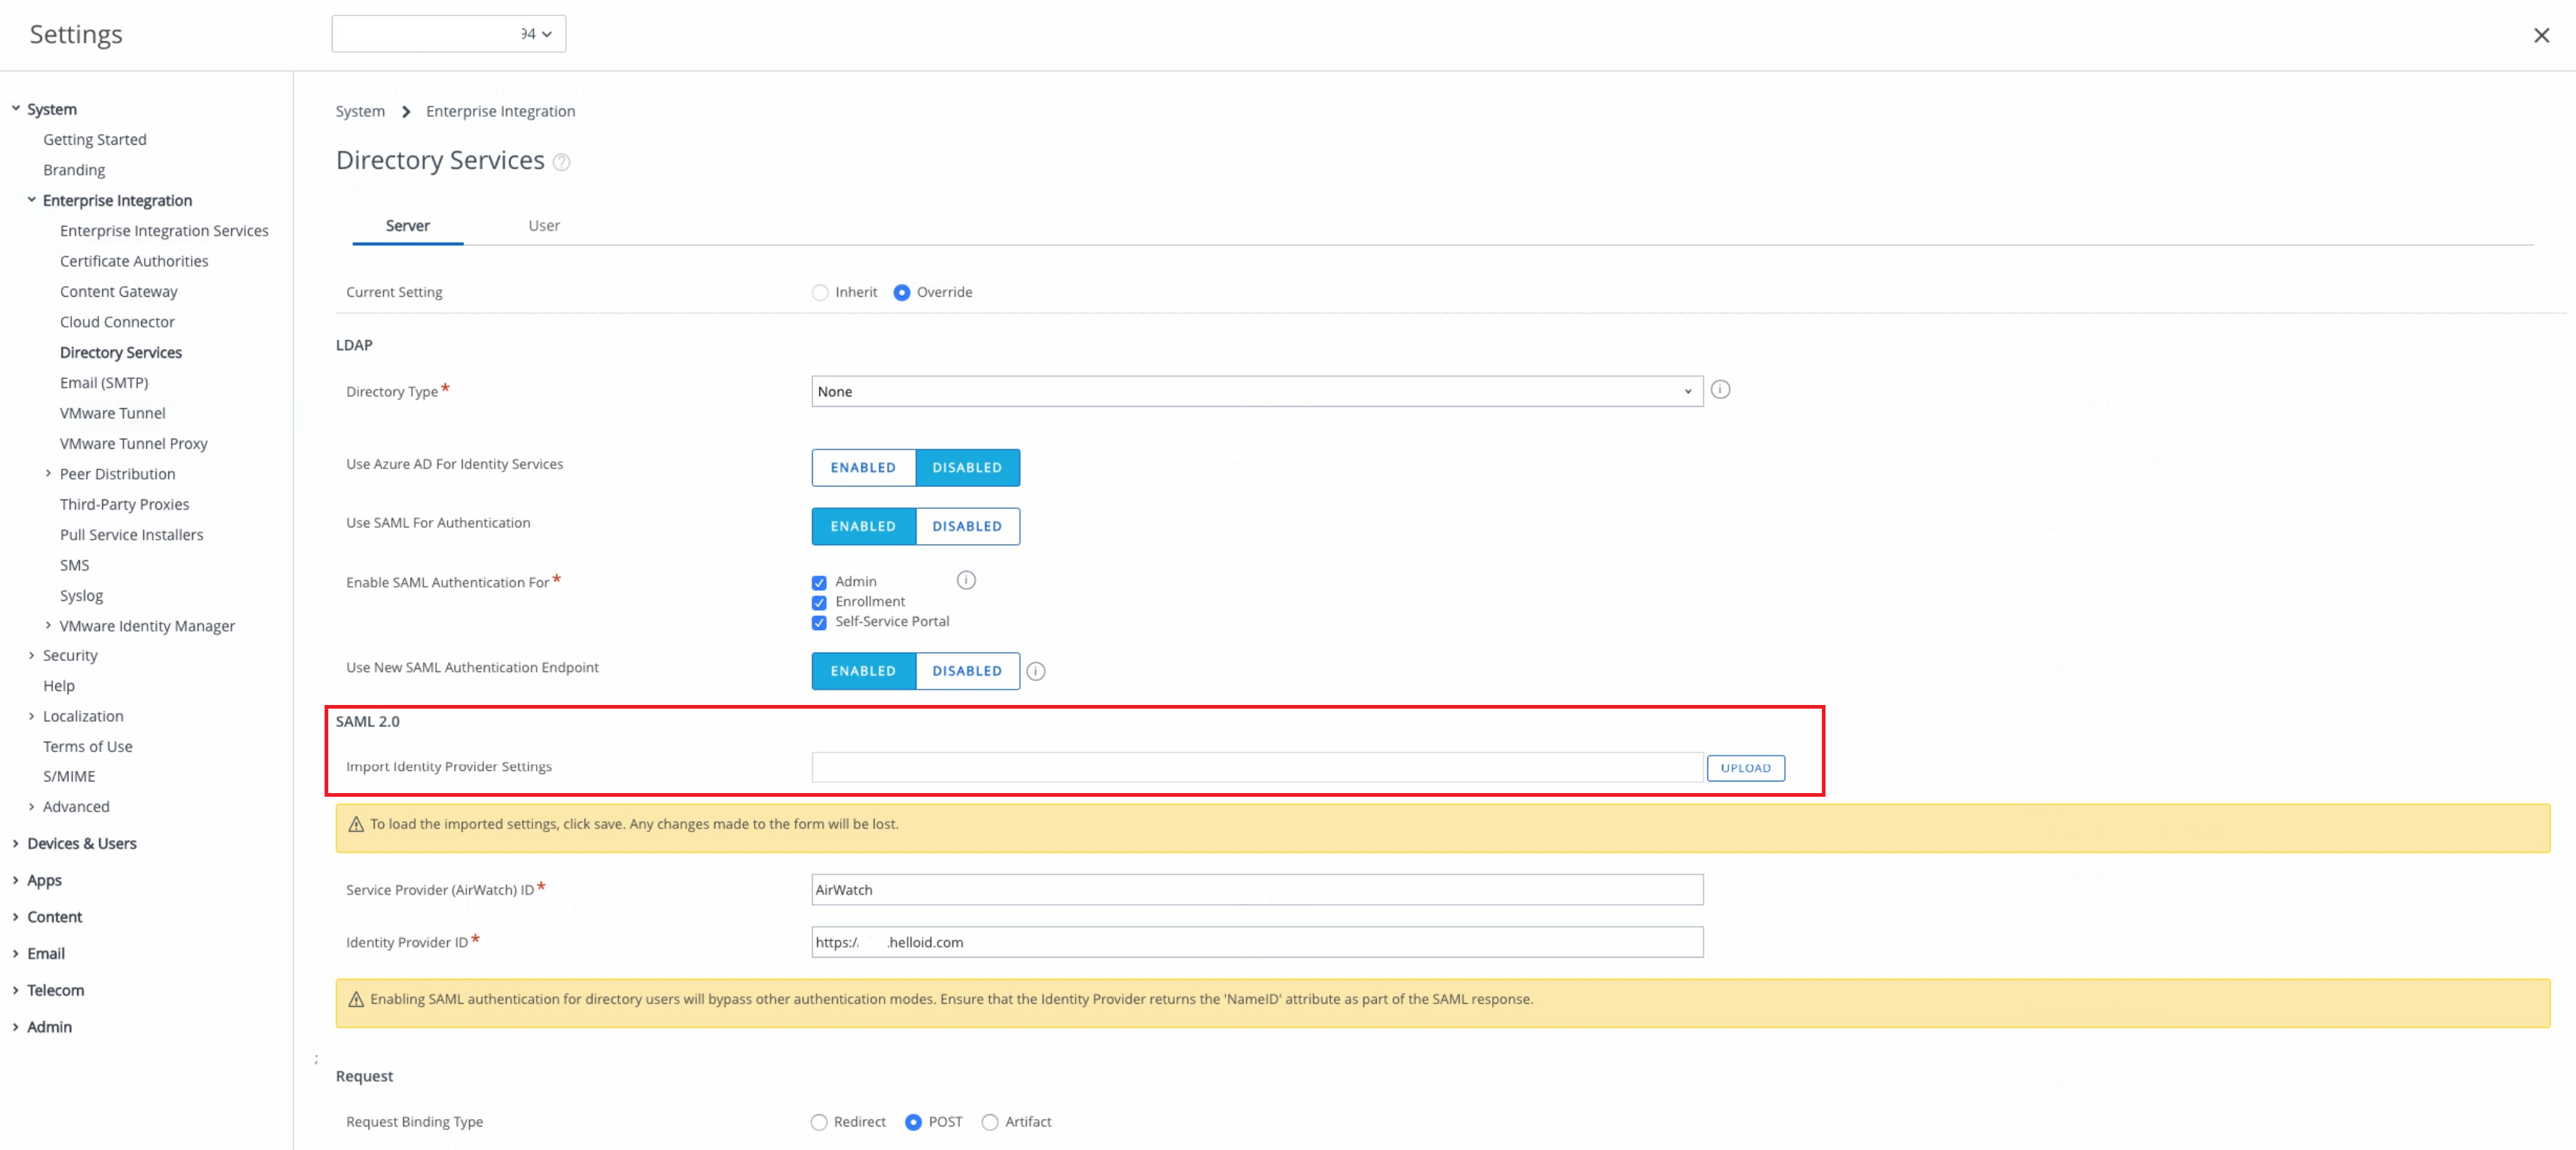Close the Settings window with the X
The height and width of the screenshot is (1150, 2576).
click(x=2541, y=36)
